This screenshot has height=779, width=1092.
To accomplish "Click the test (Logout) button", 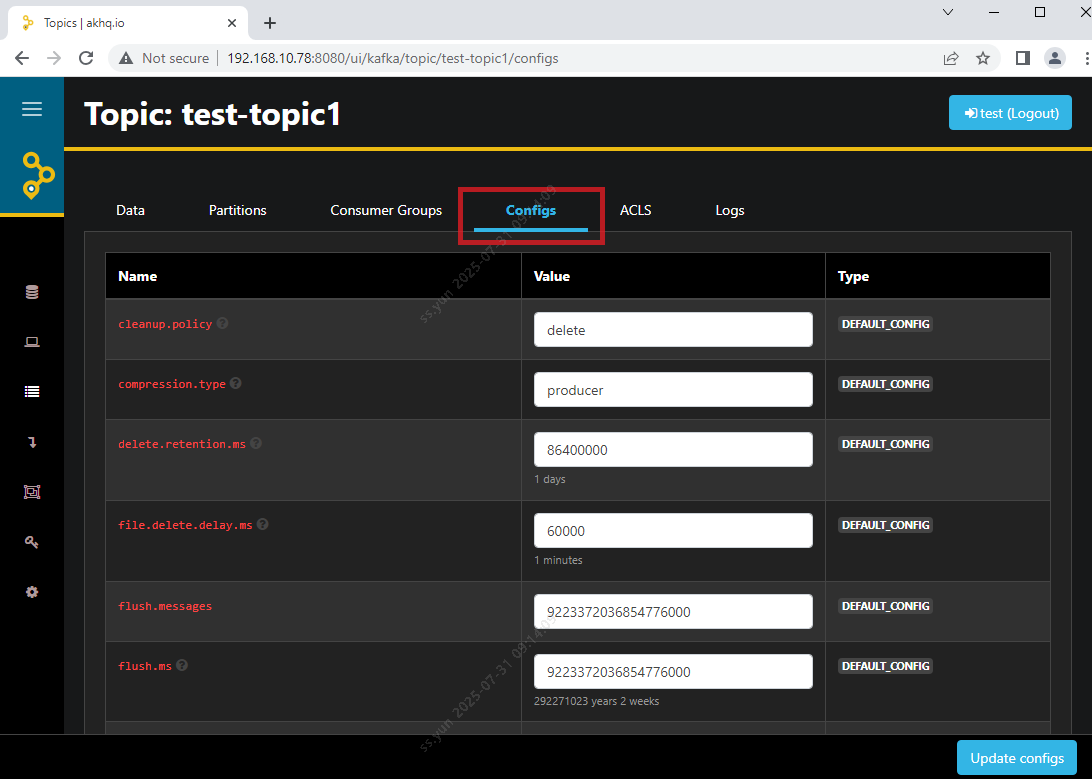I will point(1010,113).
